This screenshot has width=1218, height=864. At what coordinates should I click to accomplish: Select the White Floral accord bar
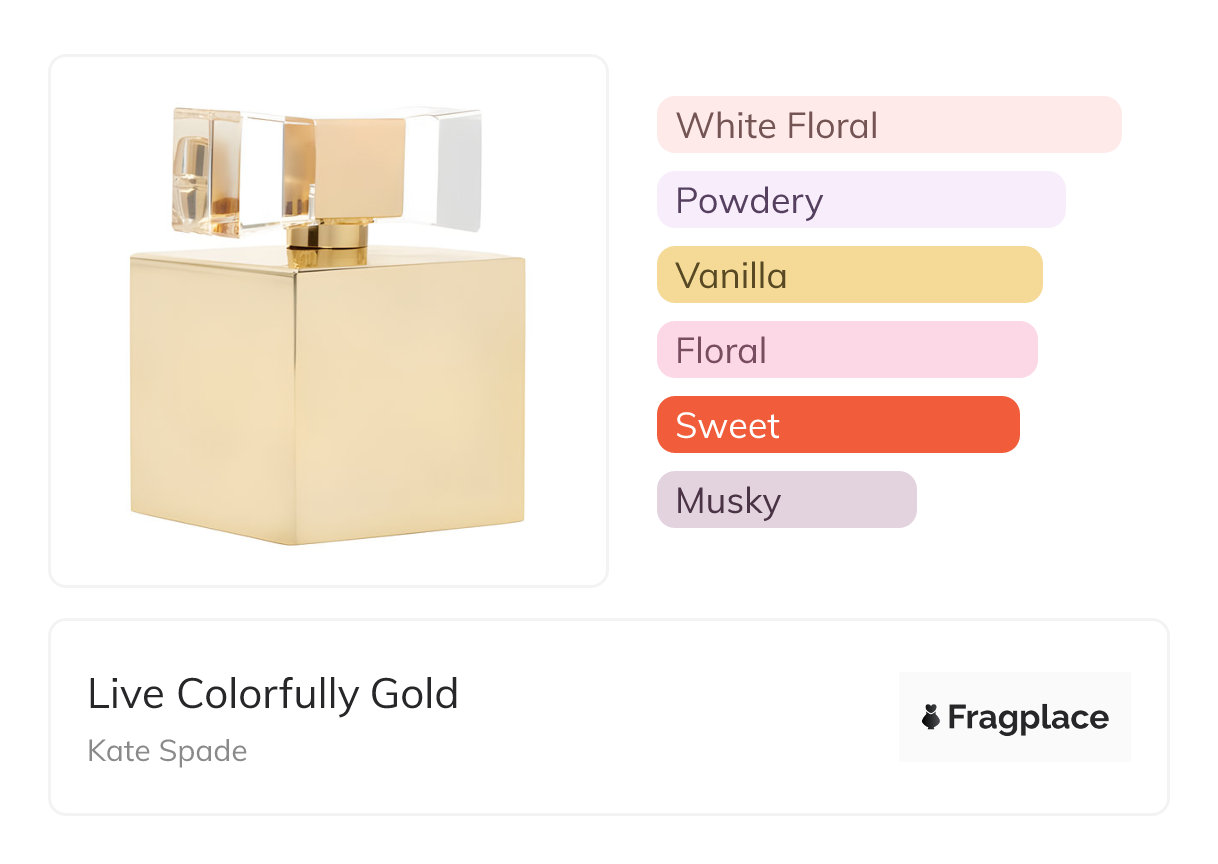pos(888,125)
